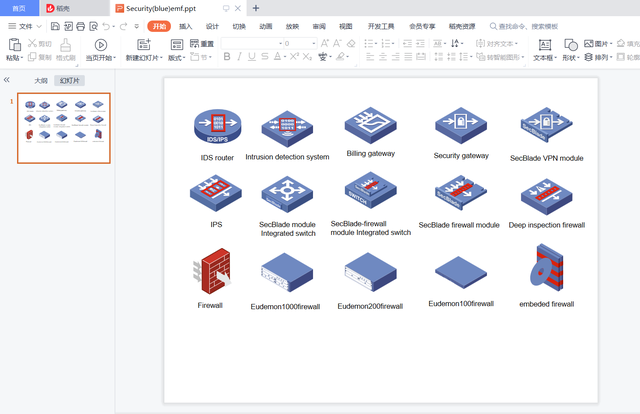
Task: Toggle Underline formatting
Action: click(252, 57)
